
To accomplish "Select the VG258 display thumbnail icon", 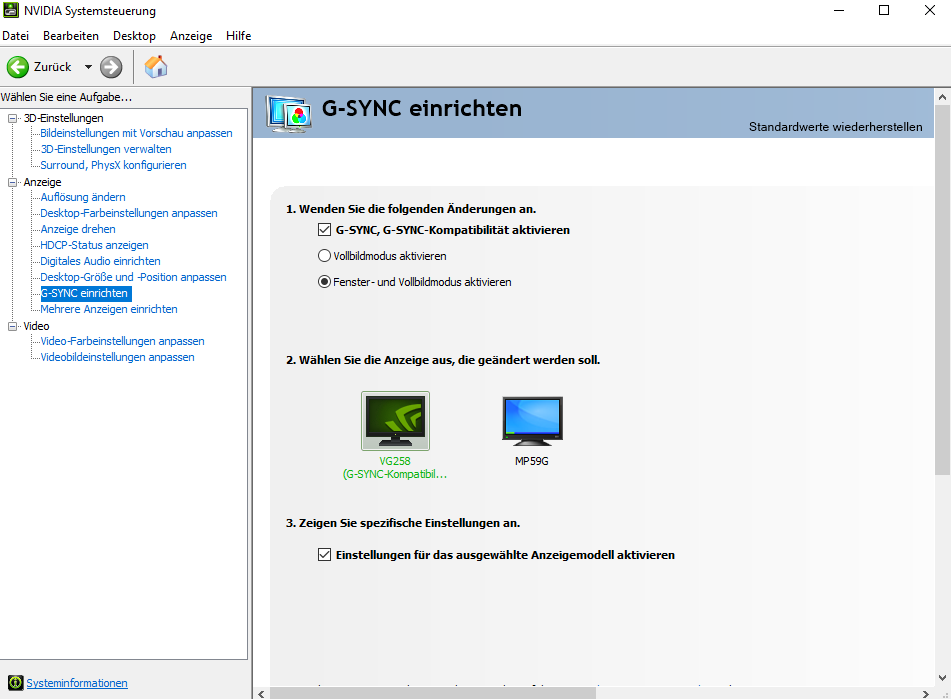I will (x=394, y=420).
